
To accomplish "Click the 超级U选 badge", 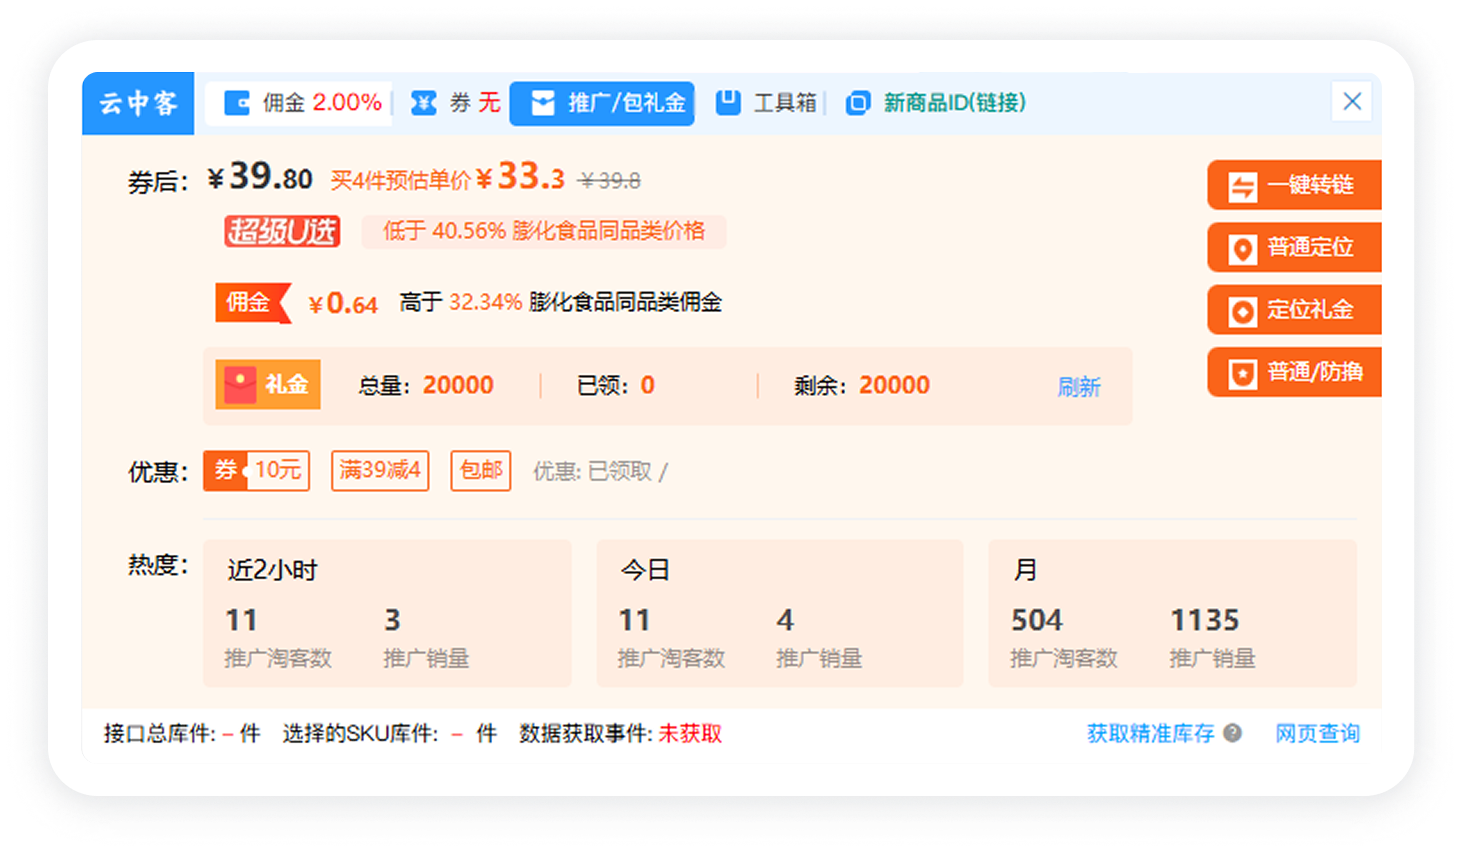I will point(281,231).
